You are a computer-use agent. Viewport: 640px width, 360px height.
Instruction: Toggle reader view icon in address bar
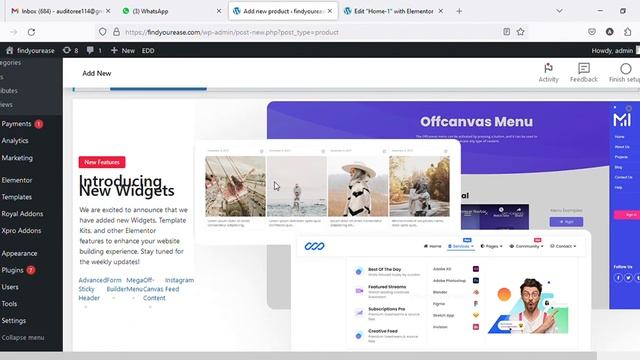pos(507,32)
